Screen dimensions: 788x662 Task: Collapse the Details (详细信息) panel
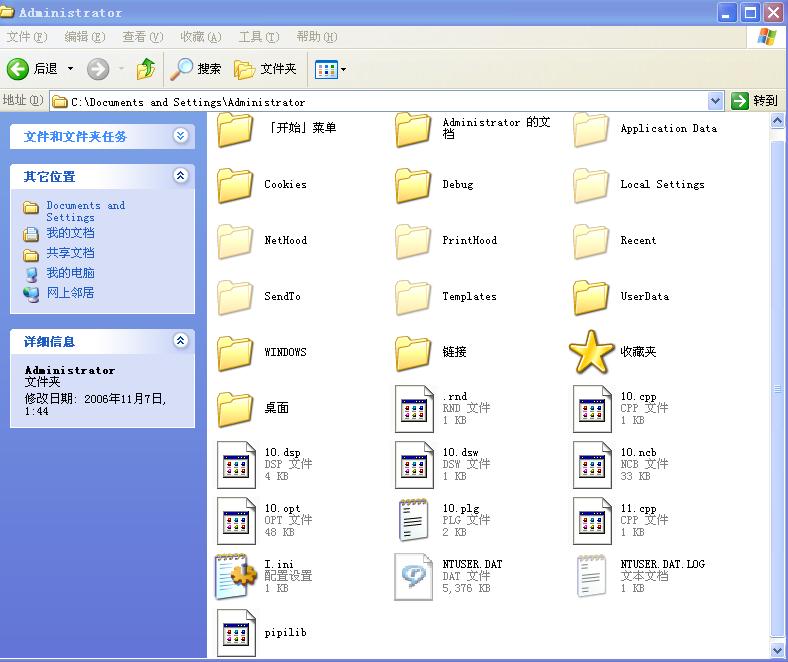coord(180,341)
